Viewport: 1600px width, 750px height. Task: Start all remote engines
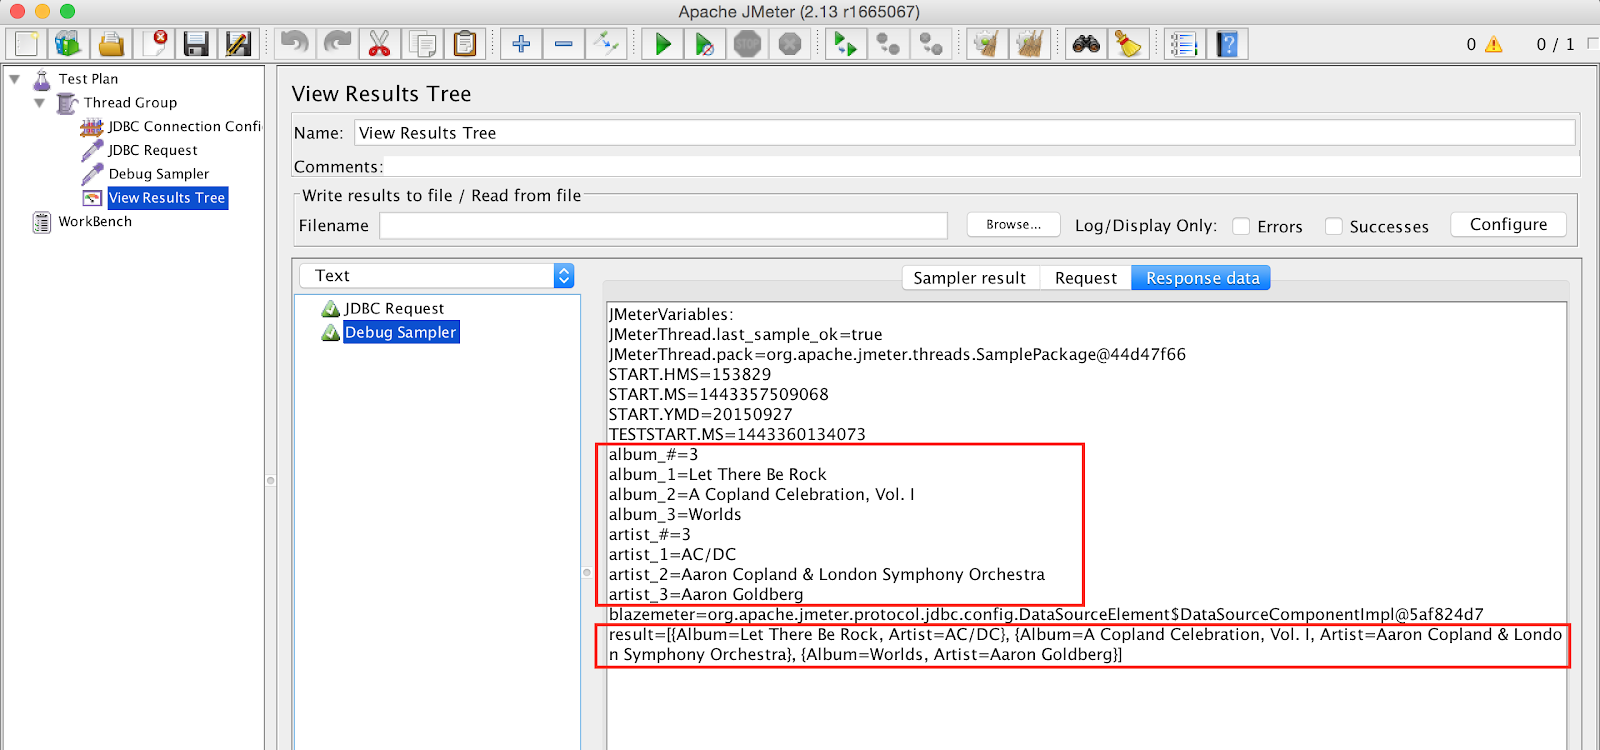pyautogui.click(x=845, y=44)
